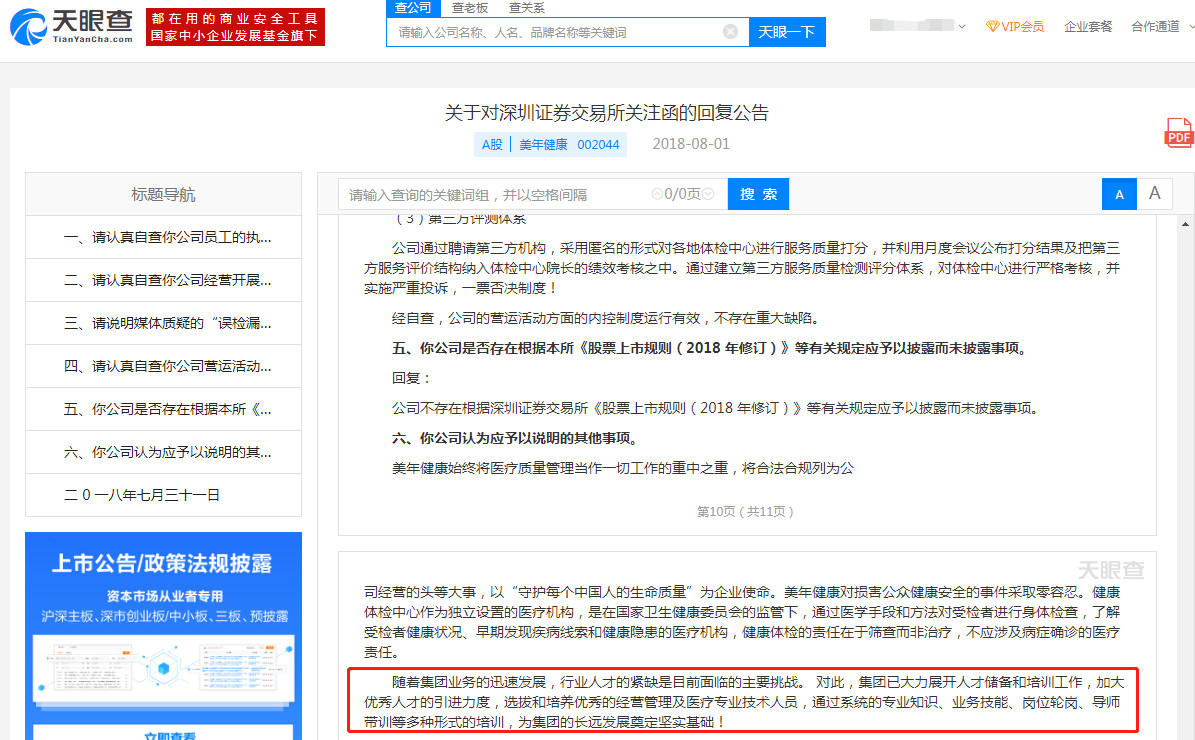Open the 企业套餐 link

tap(1088, 27)
